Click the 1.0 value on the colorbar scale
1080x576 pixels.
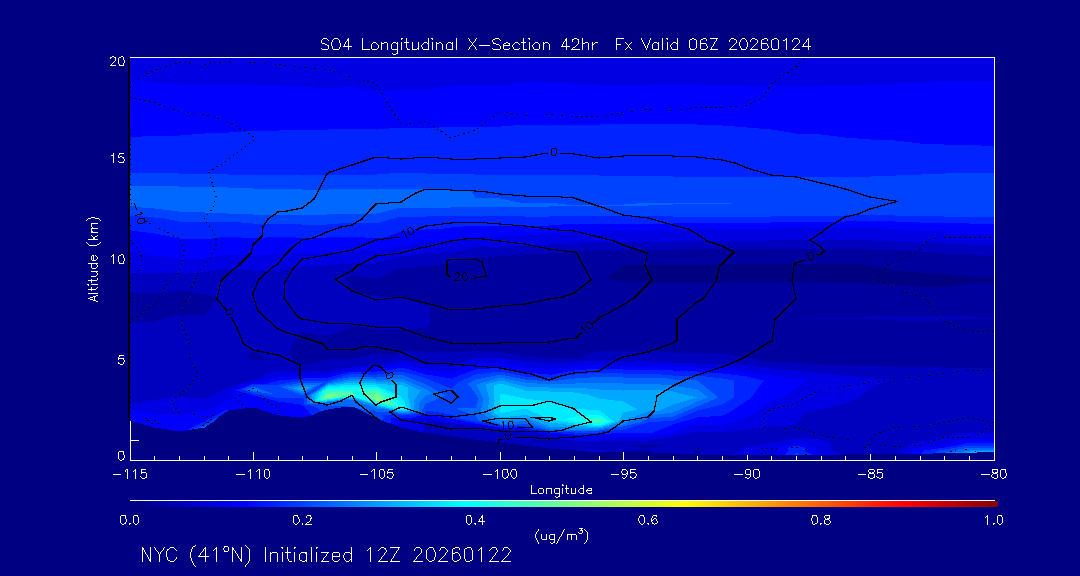[992, 520]
